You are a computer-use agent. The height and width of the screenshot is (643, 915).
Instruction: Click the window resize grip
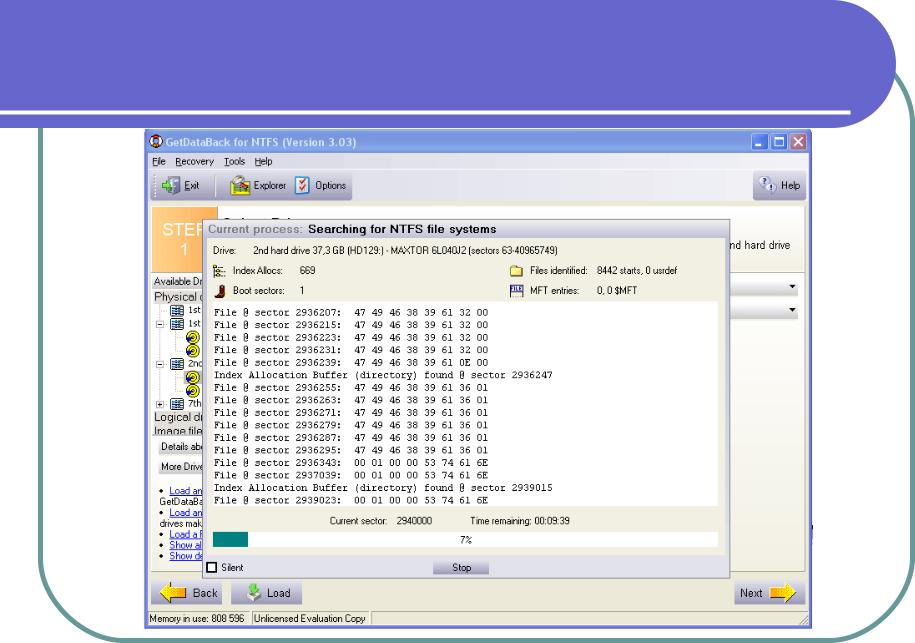(804, 620)
